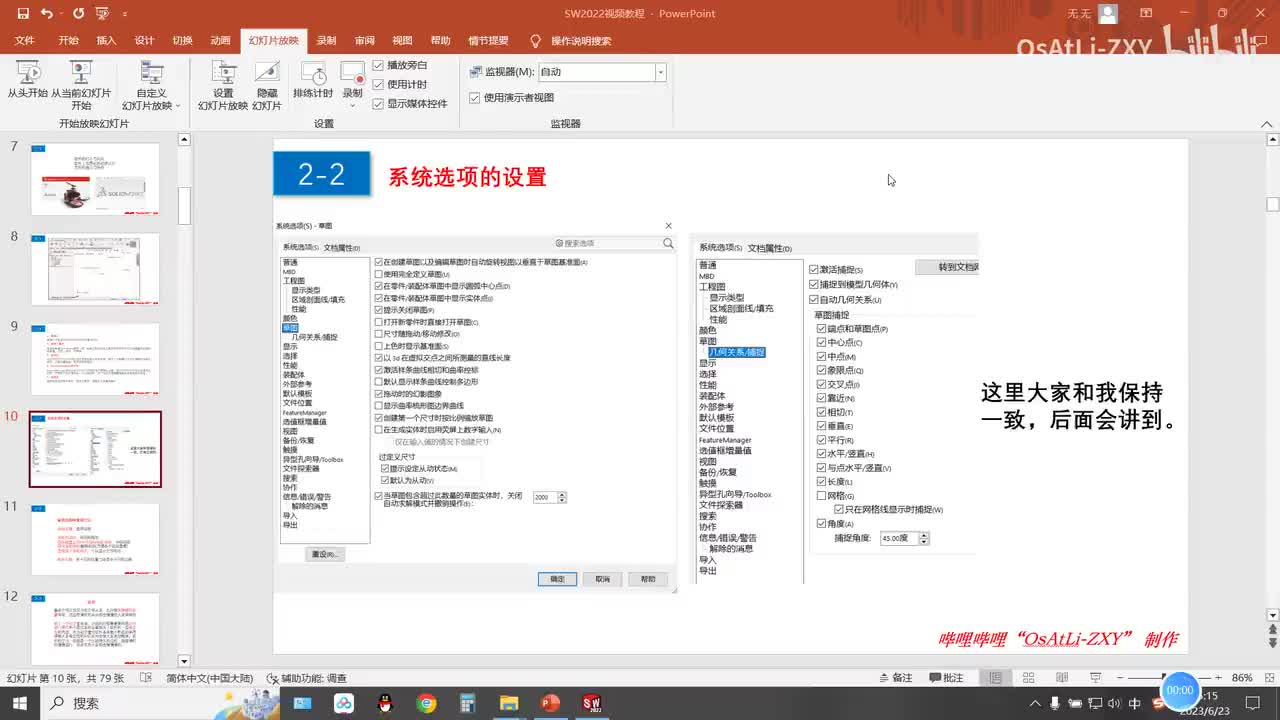Click the zoom out minus icon

(x=1118, y=678)
